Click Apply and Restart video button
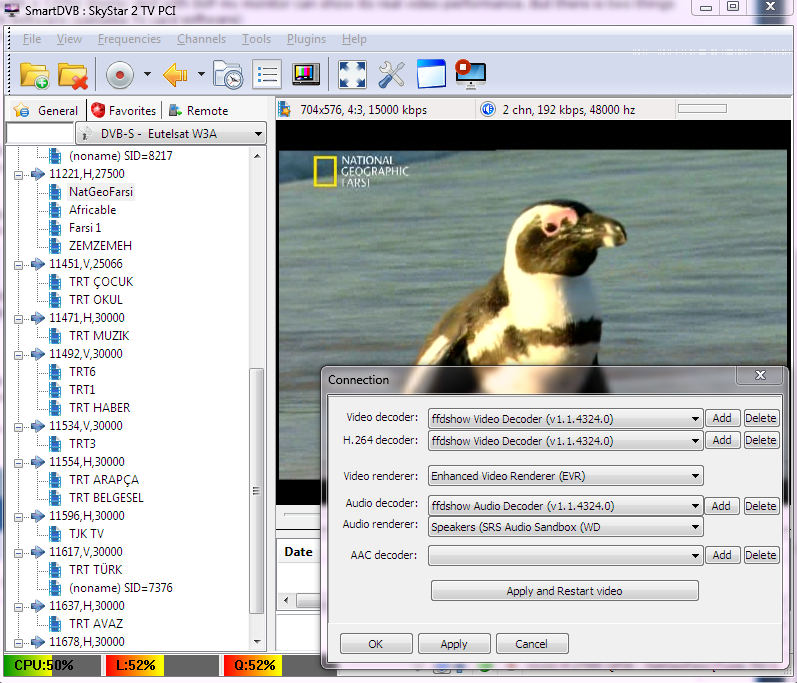The width and height of the screenshot is (797, 683). click(x=564, y=591)
